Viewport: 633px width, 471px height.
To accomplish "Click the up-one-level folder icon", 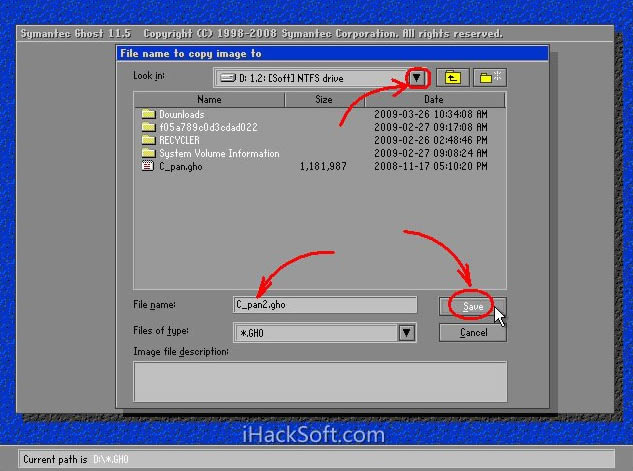I will click(453, 77).
